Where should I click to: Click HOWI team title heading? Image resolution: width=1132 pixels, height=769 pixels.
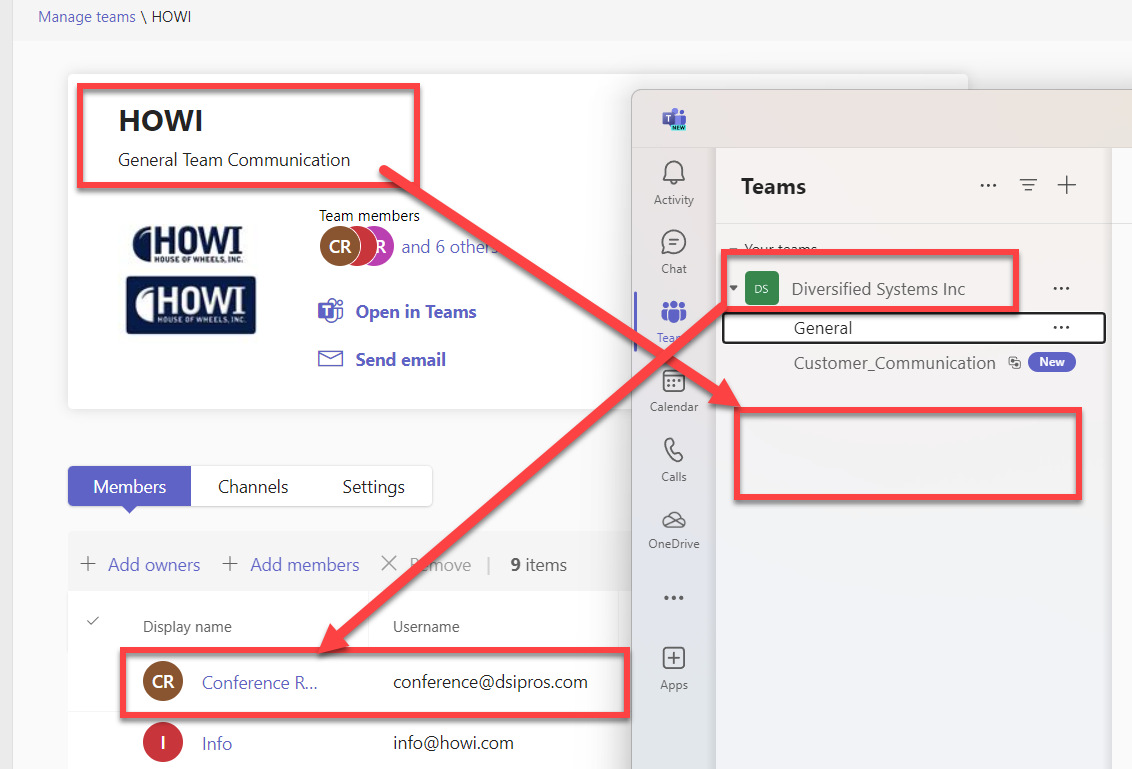coord(161,121)
